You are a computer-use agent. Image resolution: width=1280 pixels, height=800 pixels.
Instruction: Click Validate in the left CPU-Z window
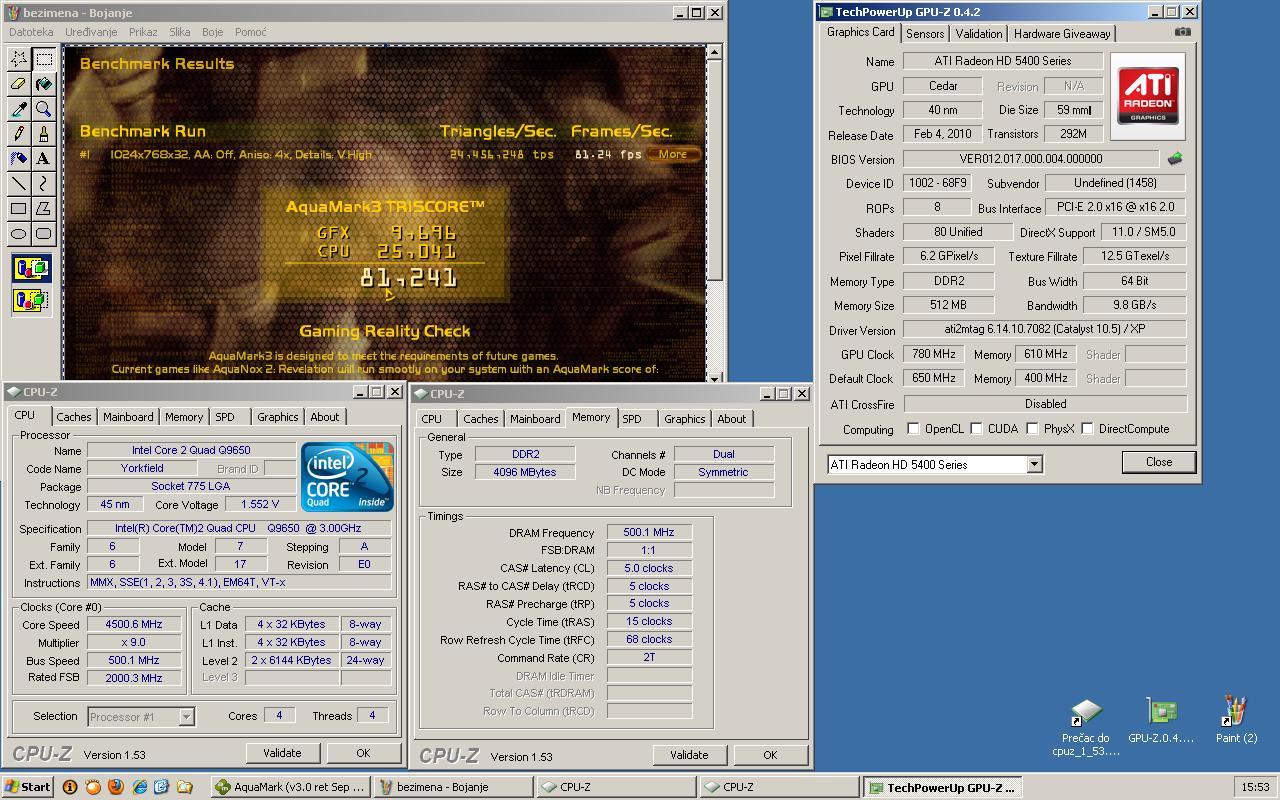pyautogui.click(x=281, y=753)
